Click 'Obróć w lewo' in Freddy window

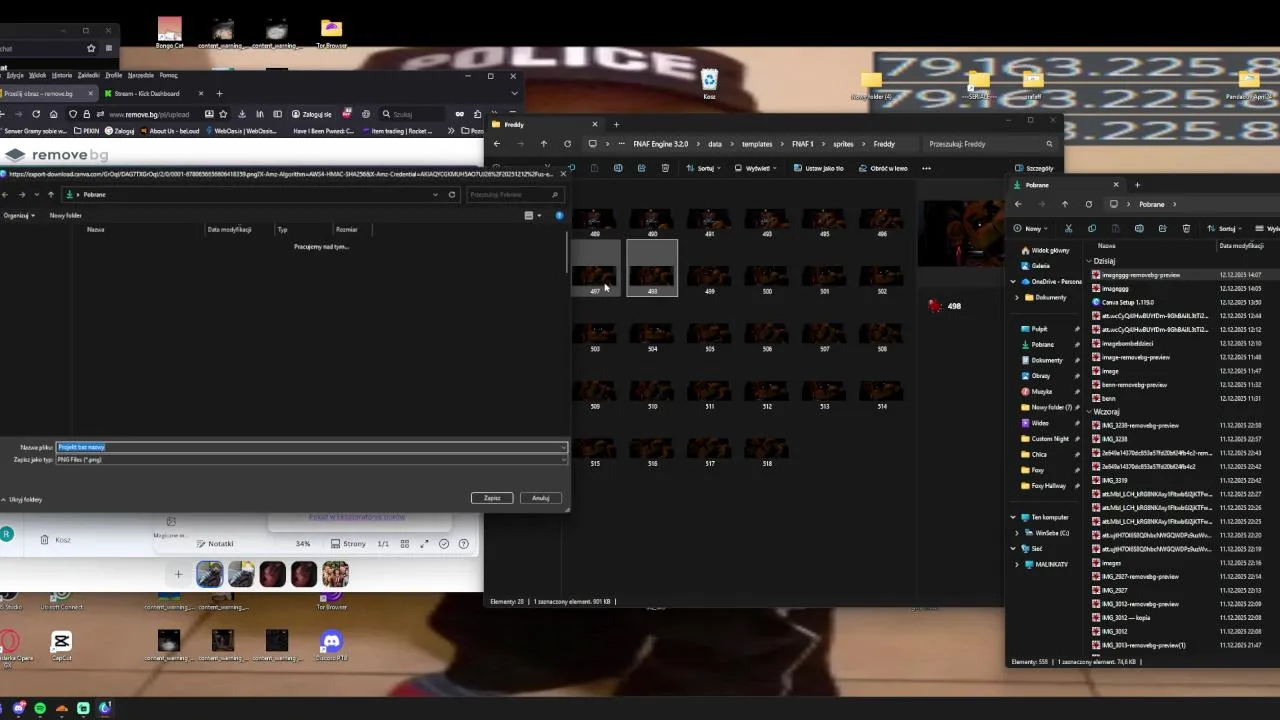pos(883,168)
